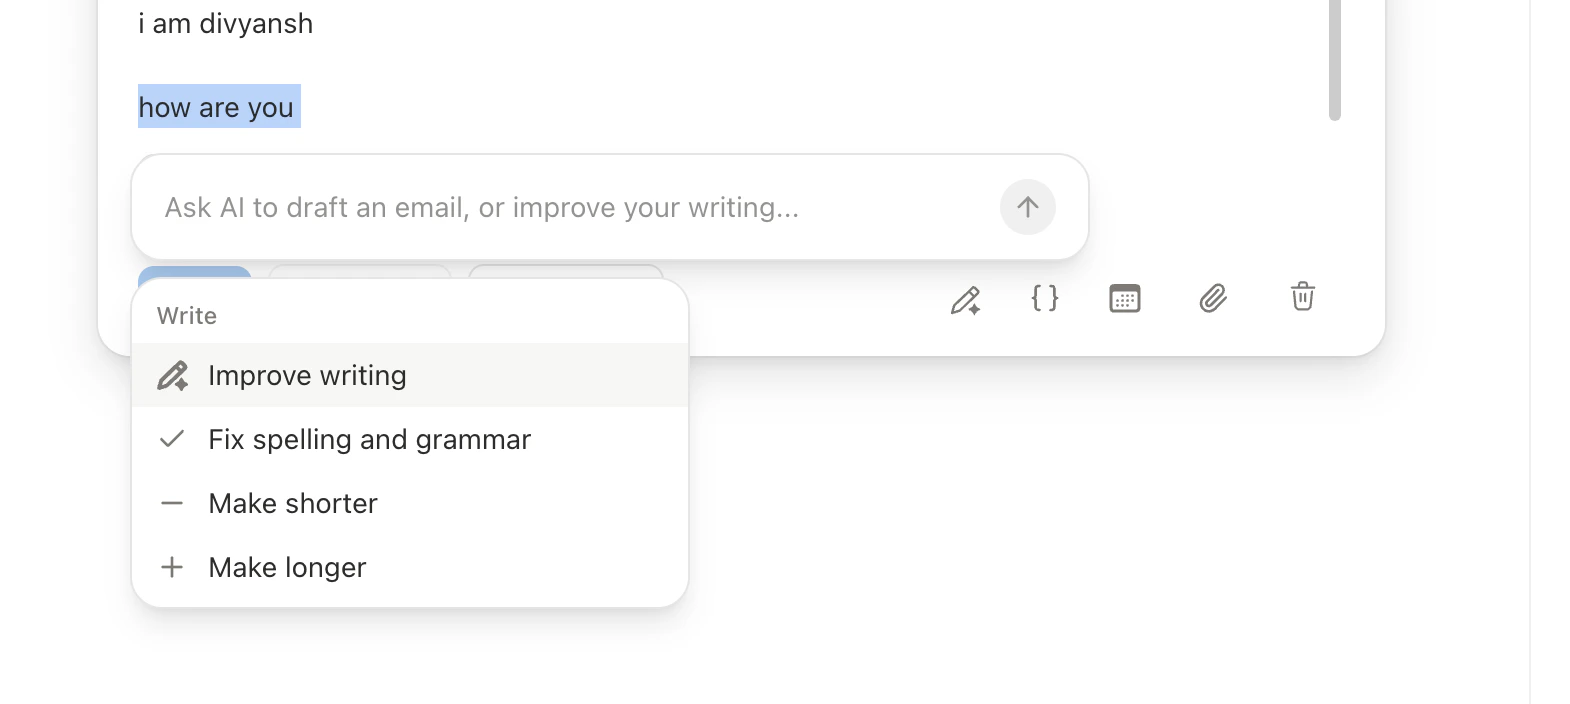Open the calendar scheduling icon
This screenshot has height=704, width=1570.
pos(1124,298)
